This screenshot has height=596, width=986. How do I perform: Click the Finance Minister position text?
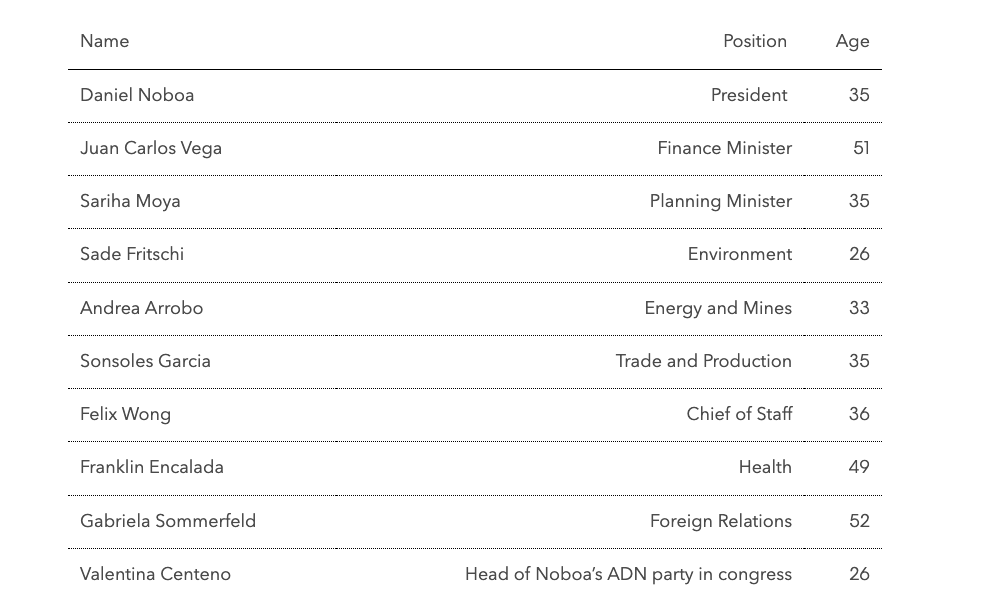[724, 148]
